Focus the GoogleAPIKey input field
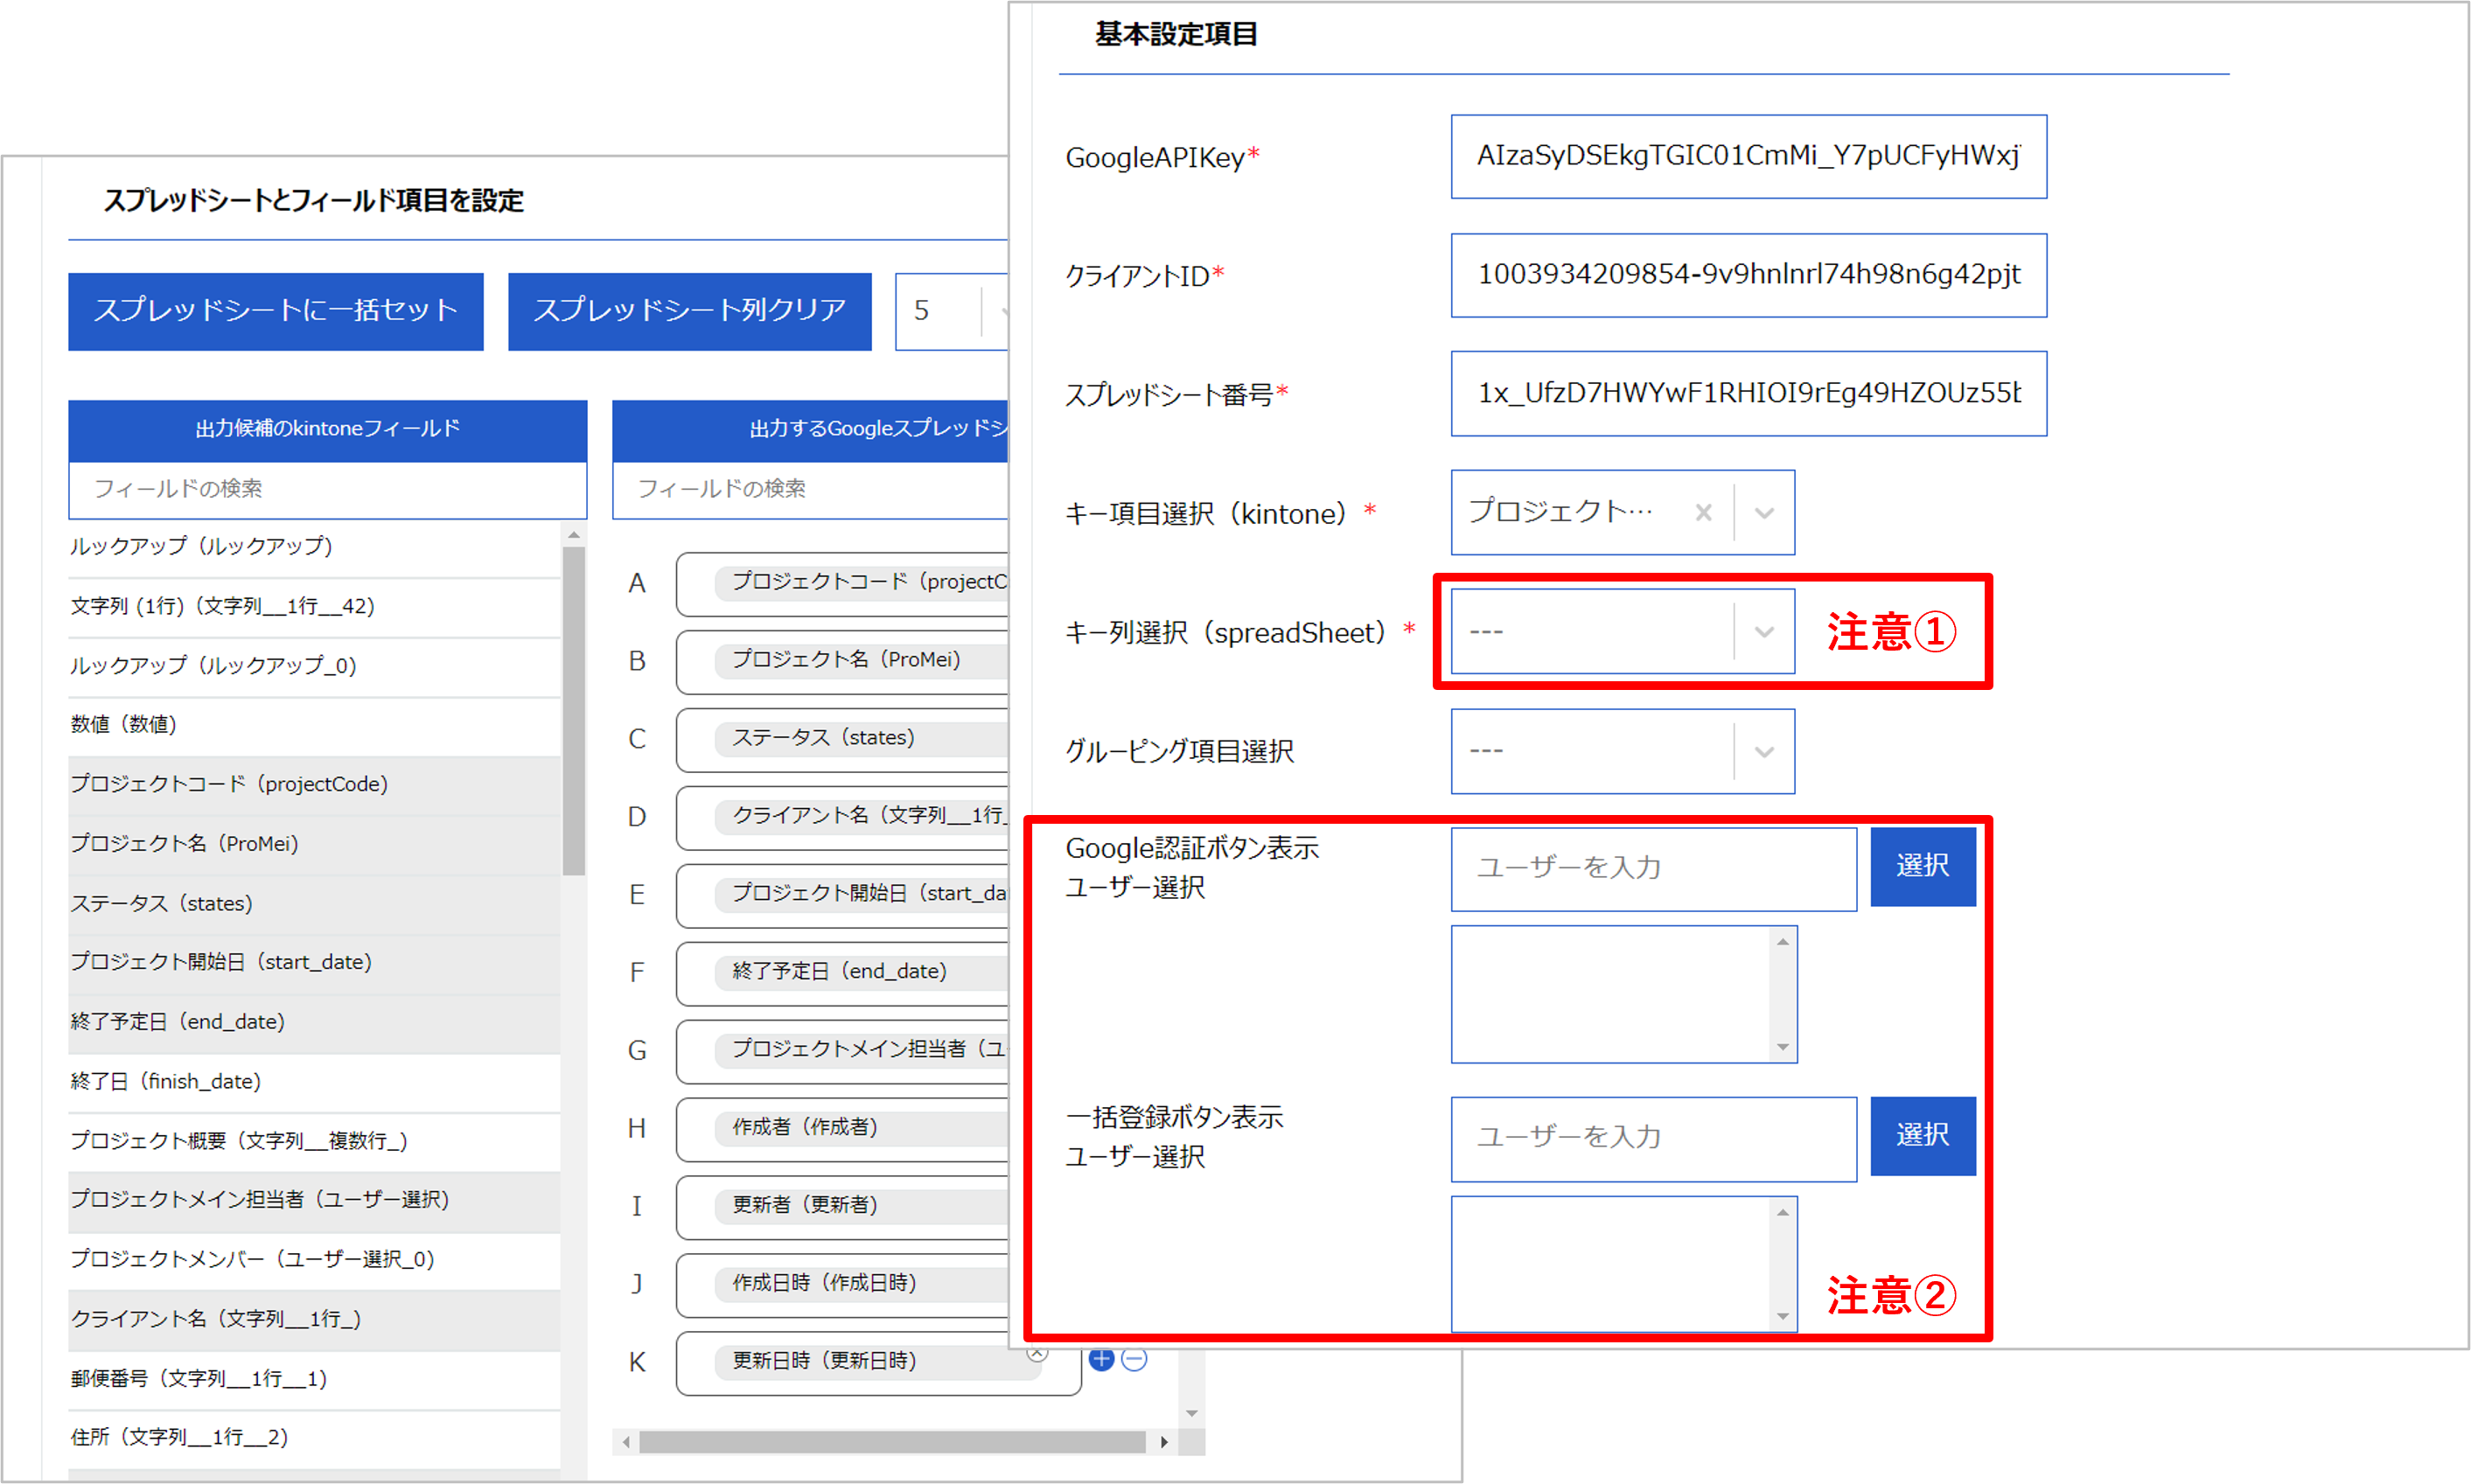The image size is (2471, 1484). pyautogui.click(x=1748, y=157)
